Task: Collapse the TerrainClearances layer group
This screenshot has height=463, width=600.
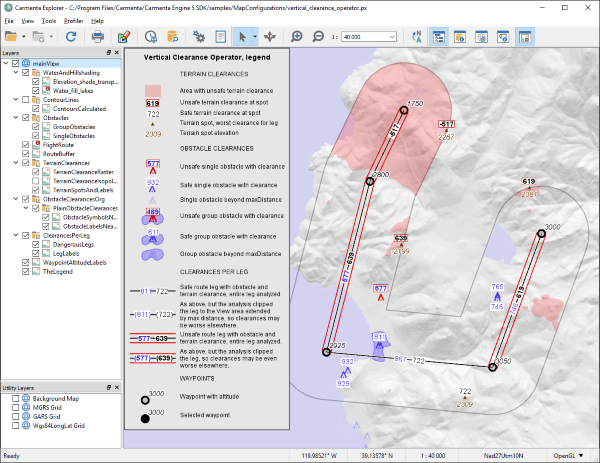Action: [x=16, y=162]
